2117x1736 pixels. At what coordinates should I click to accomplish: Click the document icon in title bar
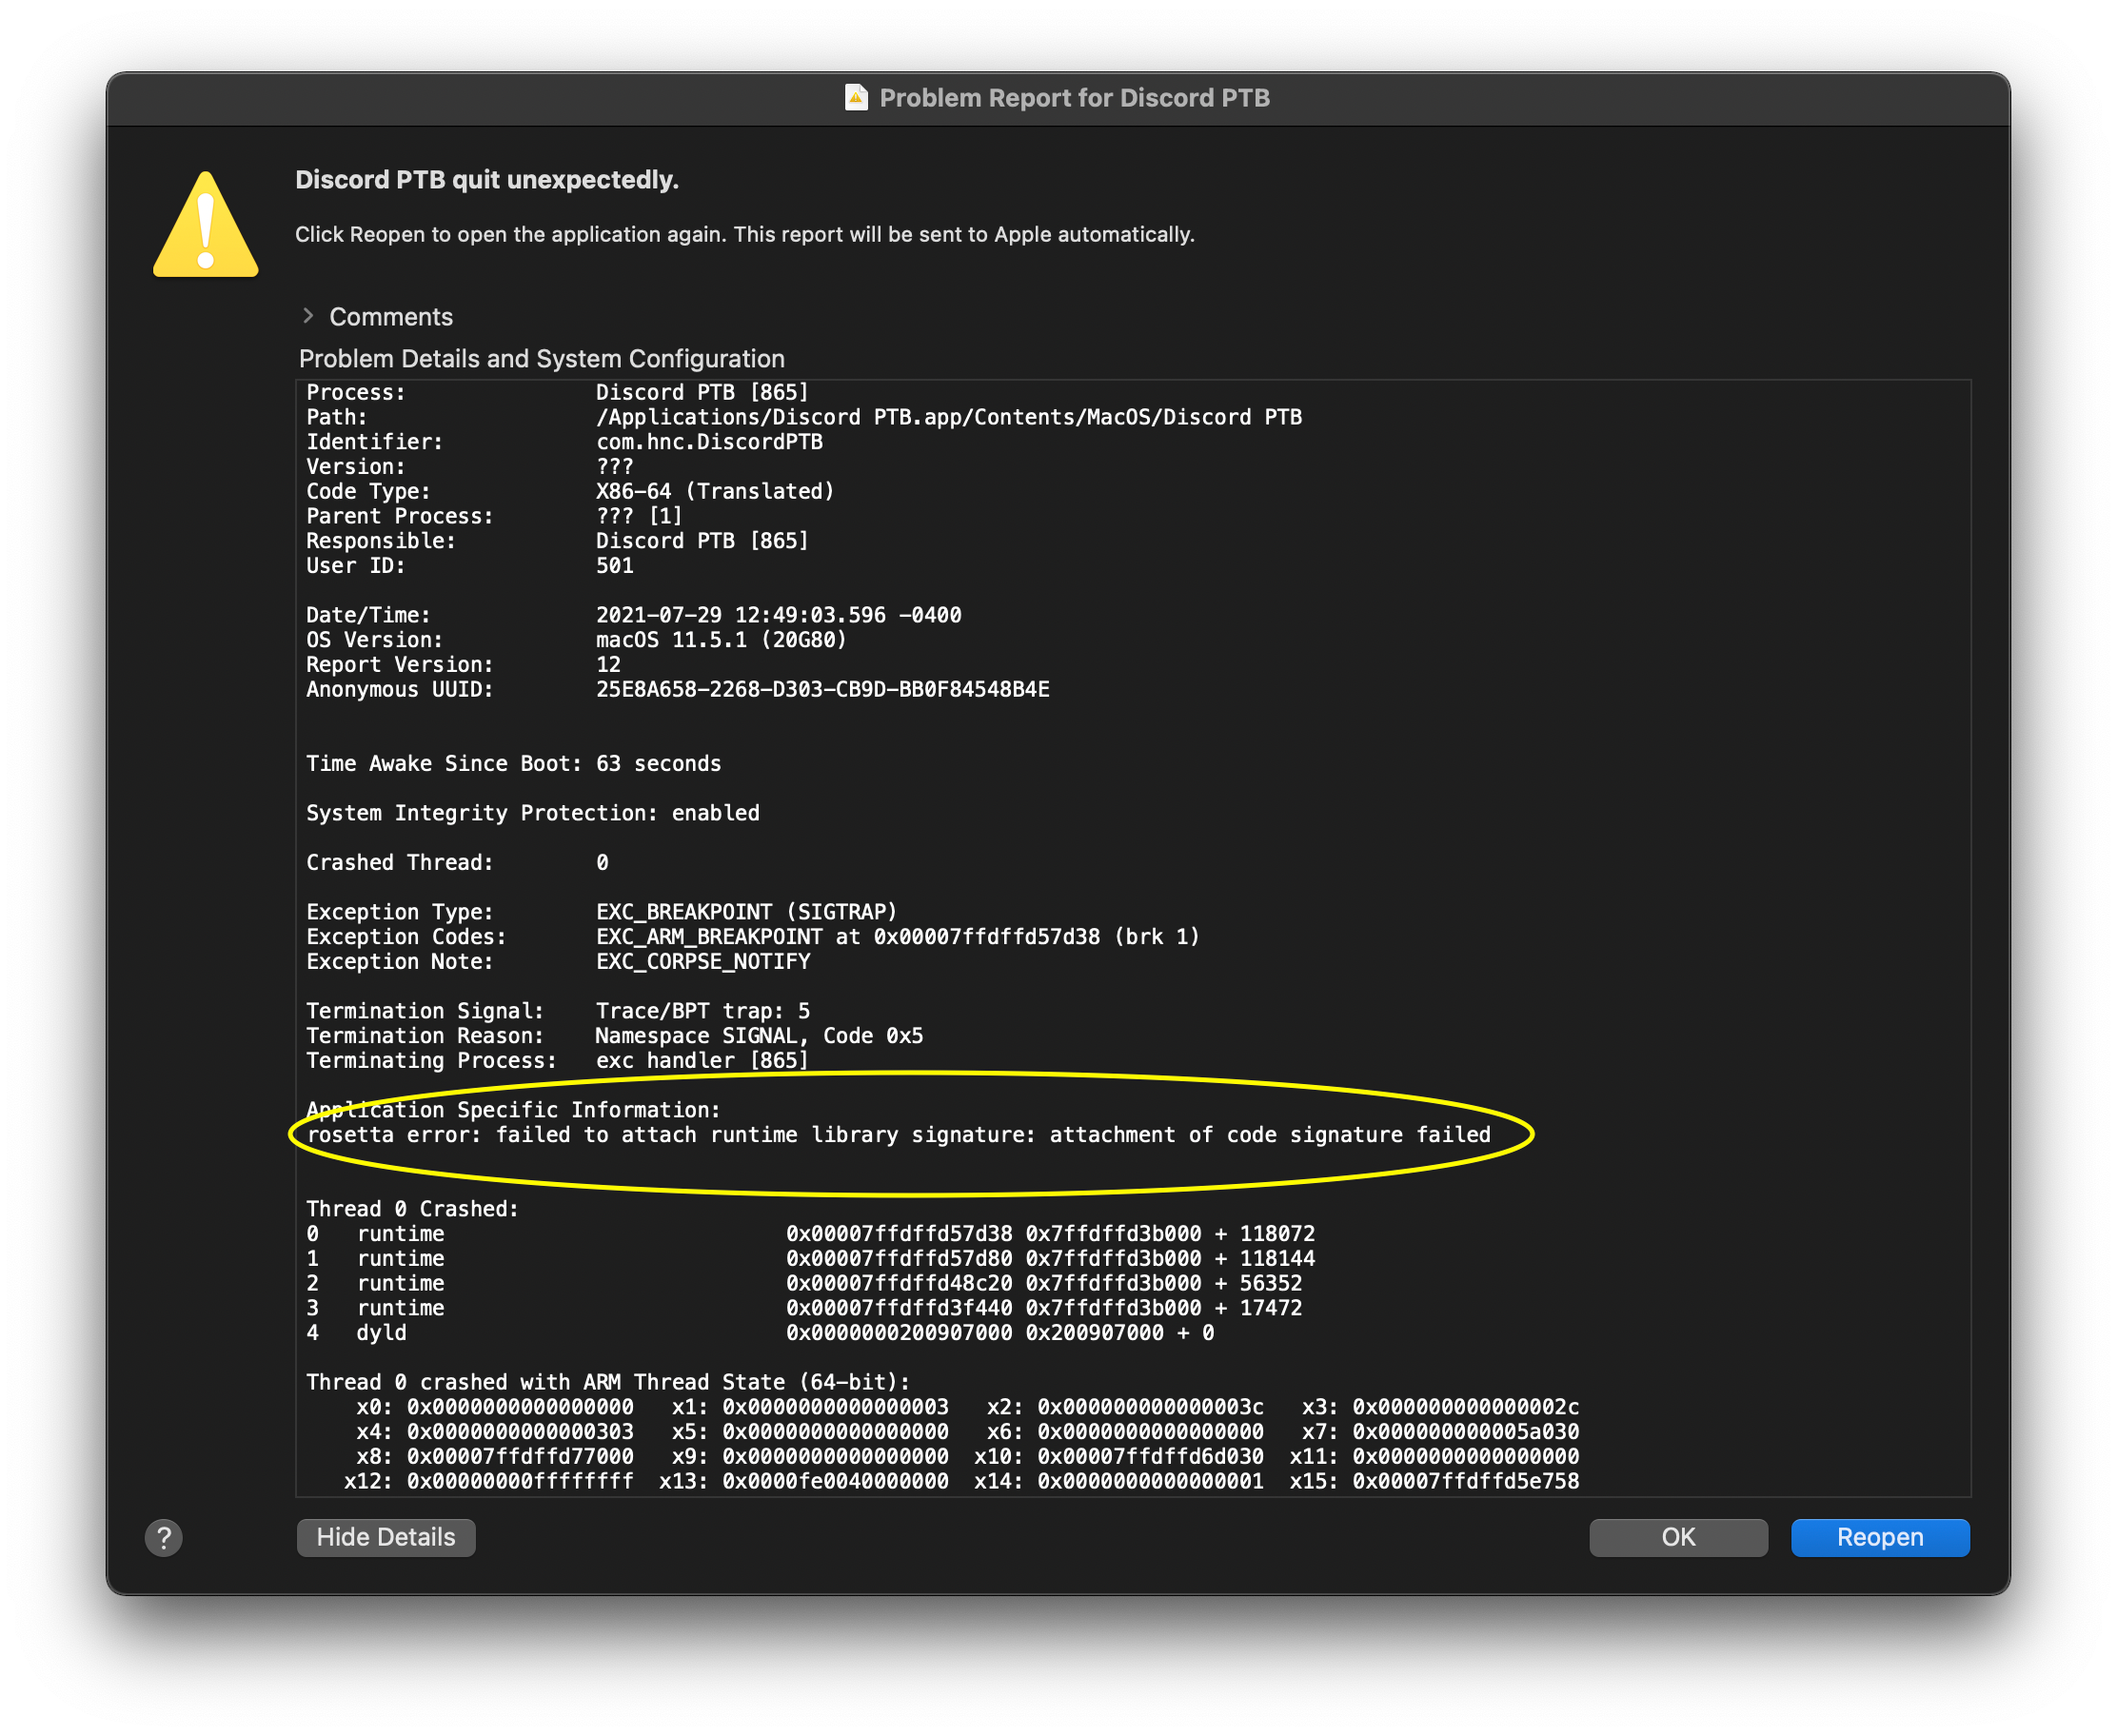856,98
